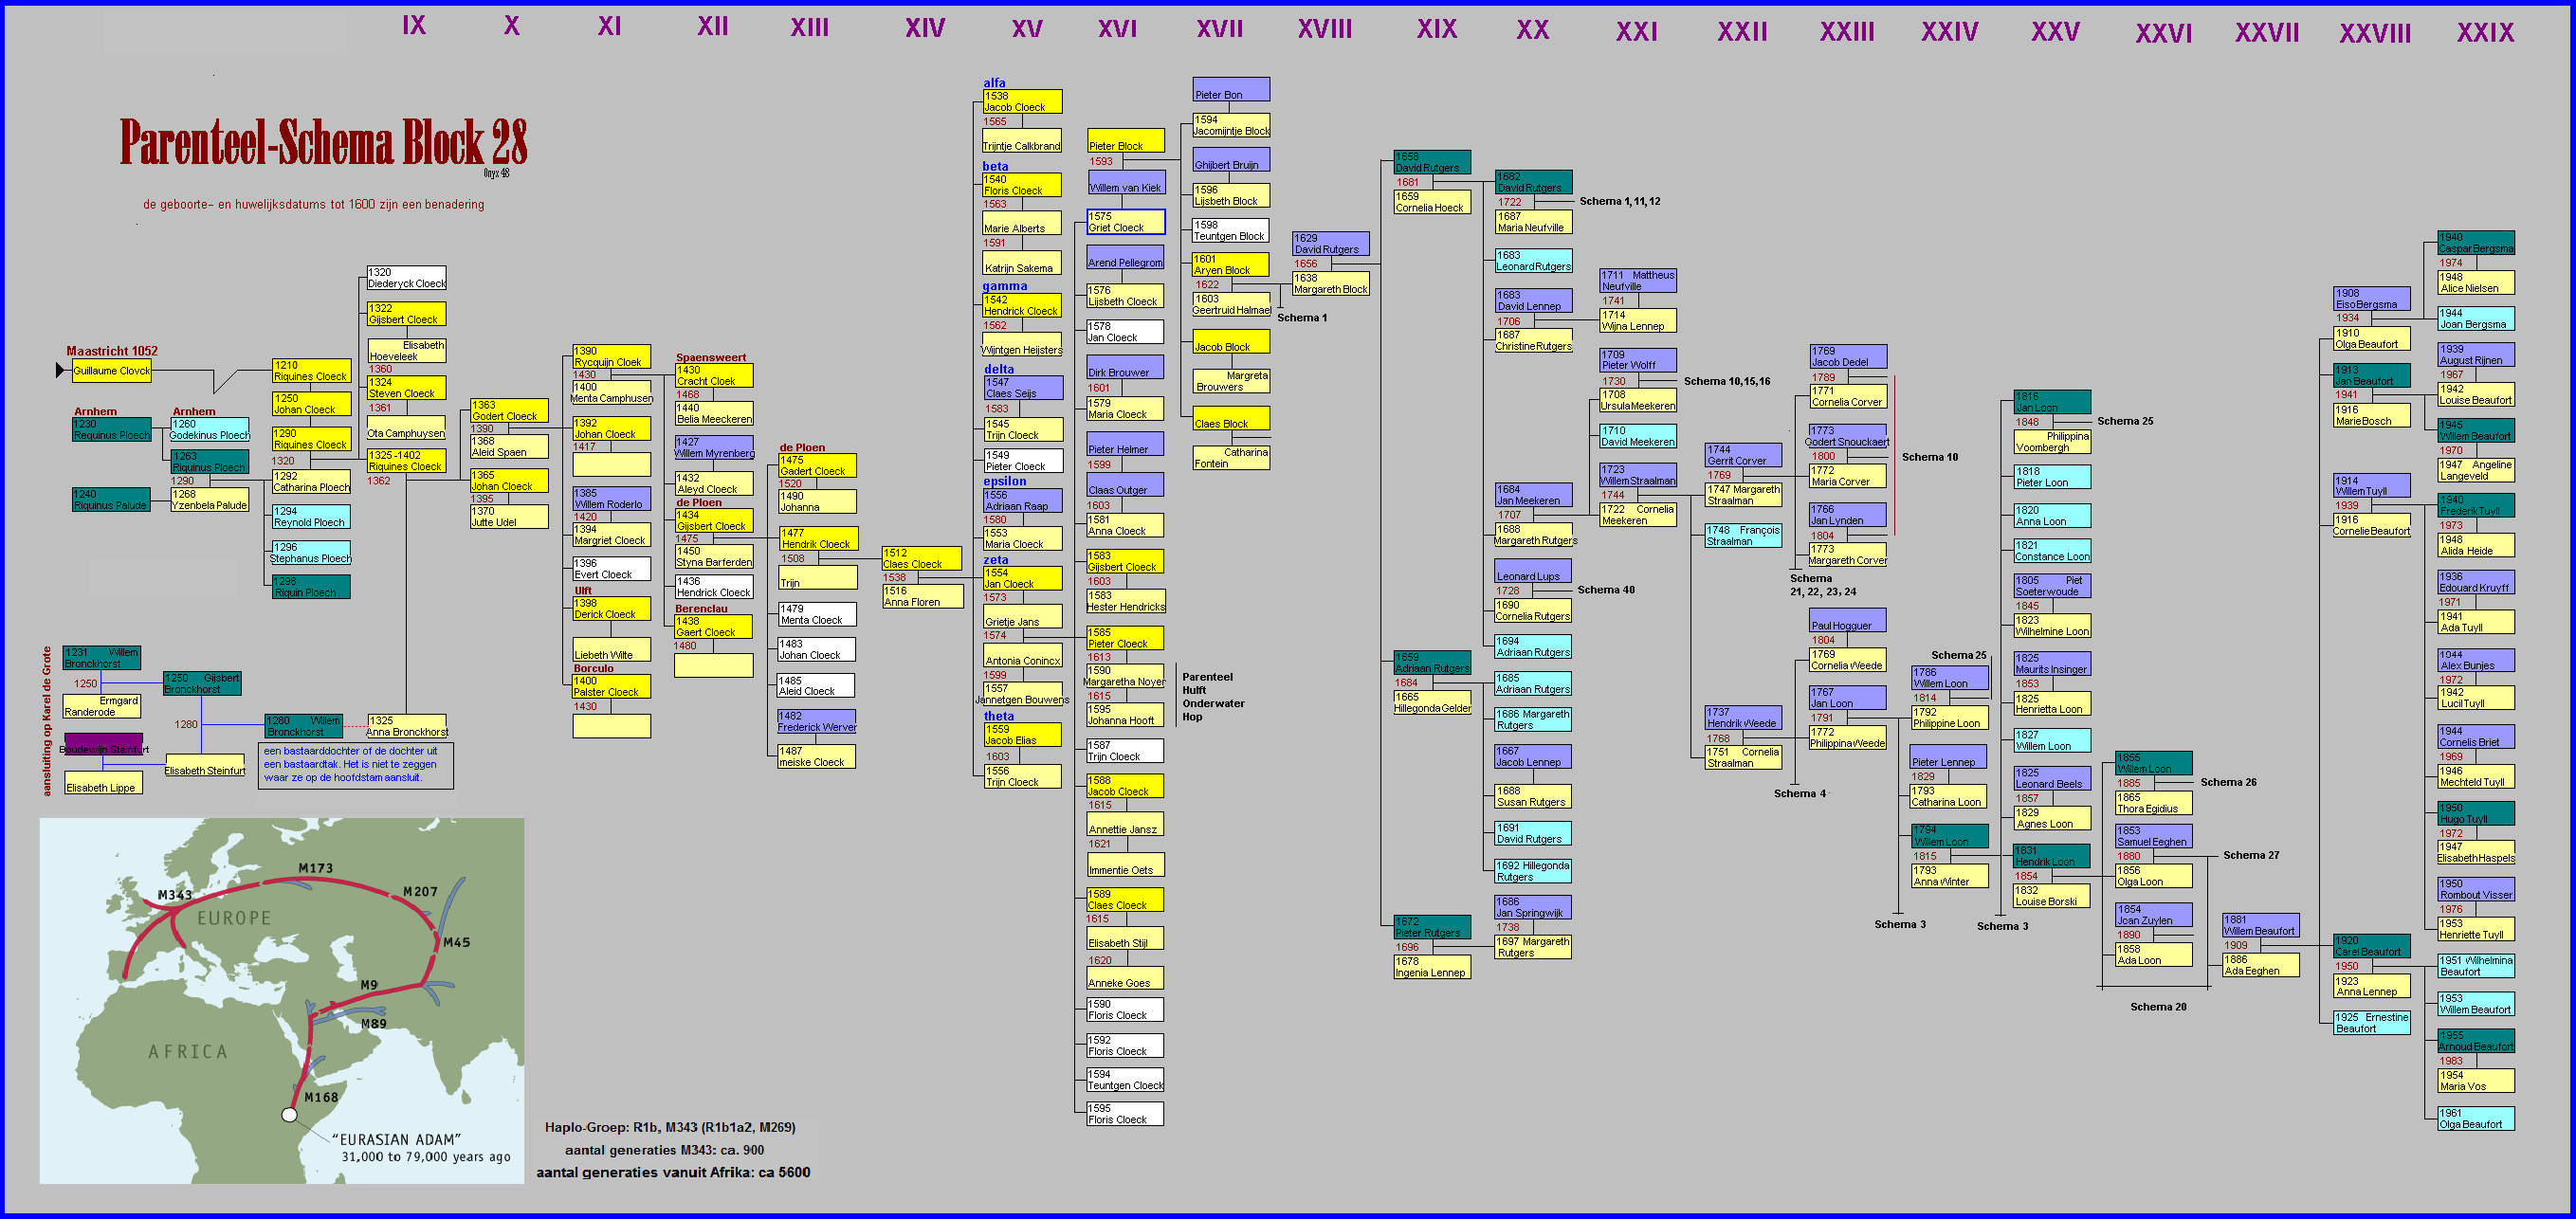Click the black arrow beside Guillaume Clovck
Screen dimensions: 2576x1219
[x=60, y=371]
